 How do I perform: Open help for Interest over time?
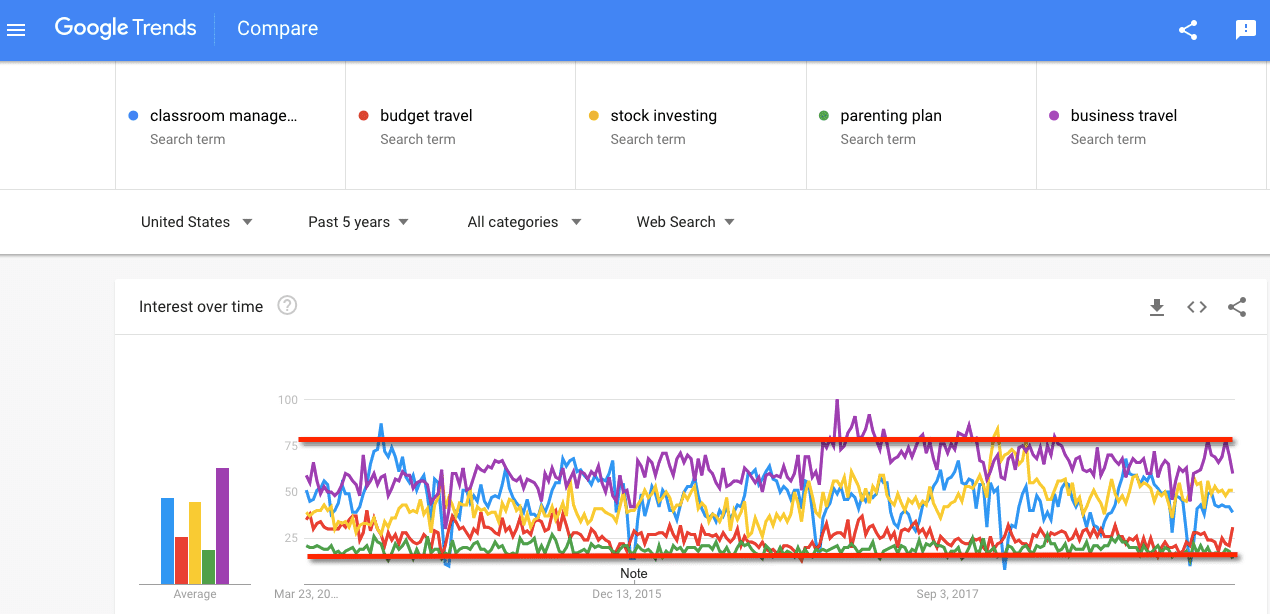tap(287, 306)
